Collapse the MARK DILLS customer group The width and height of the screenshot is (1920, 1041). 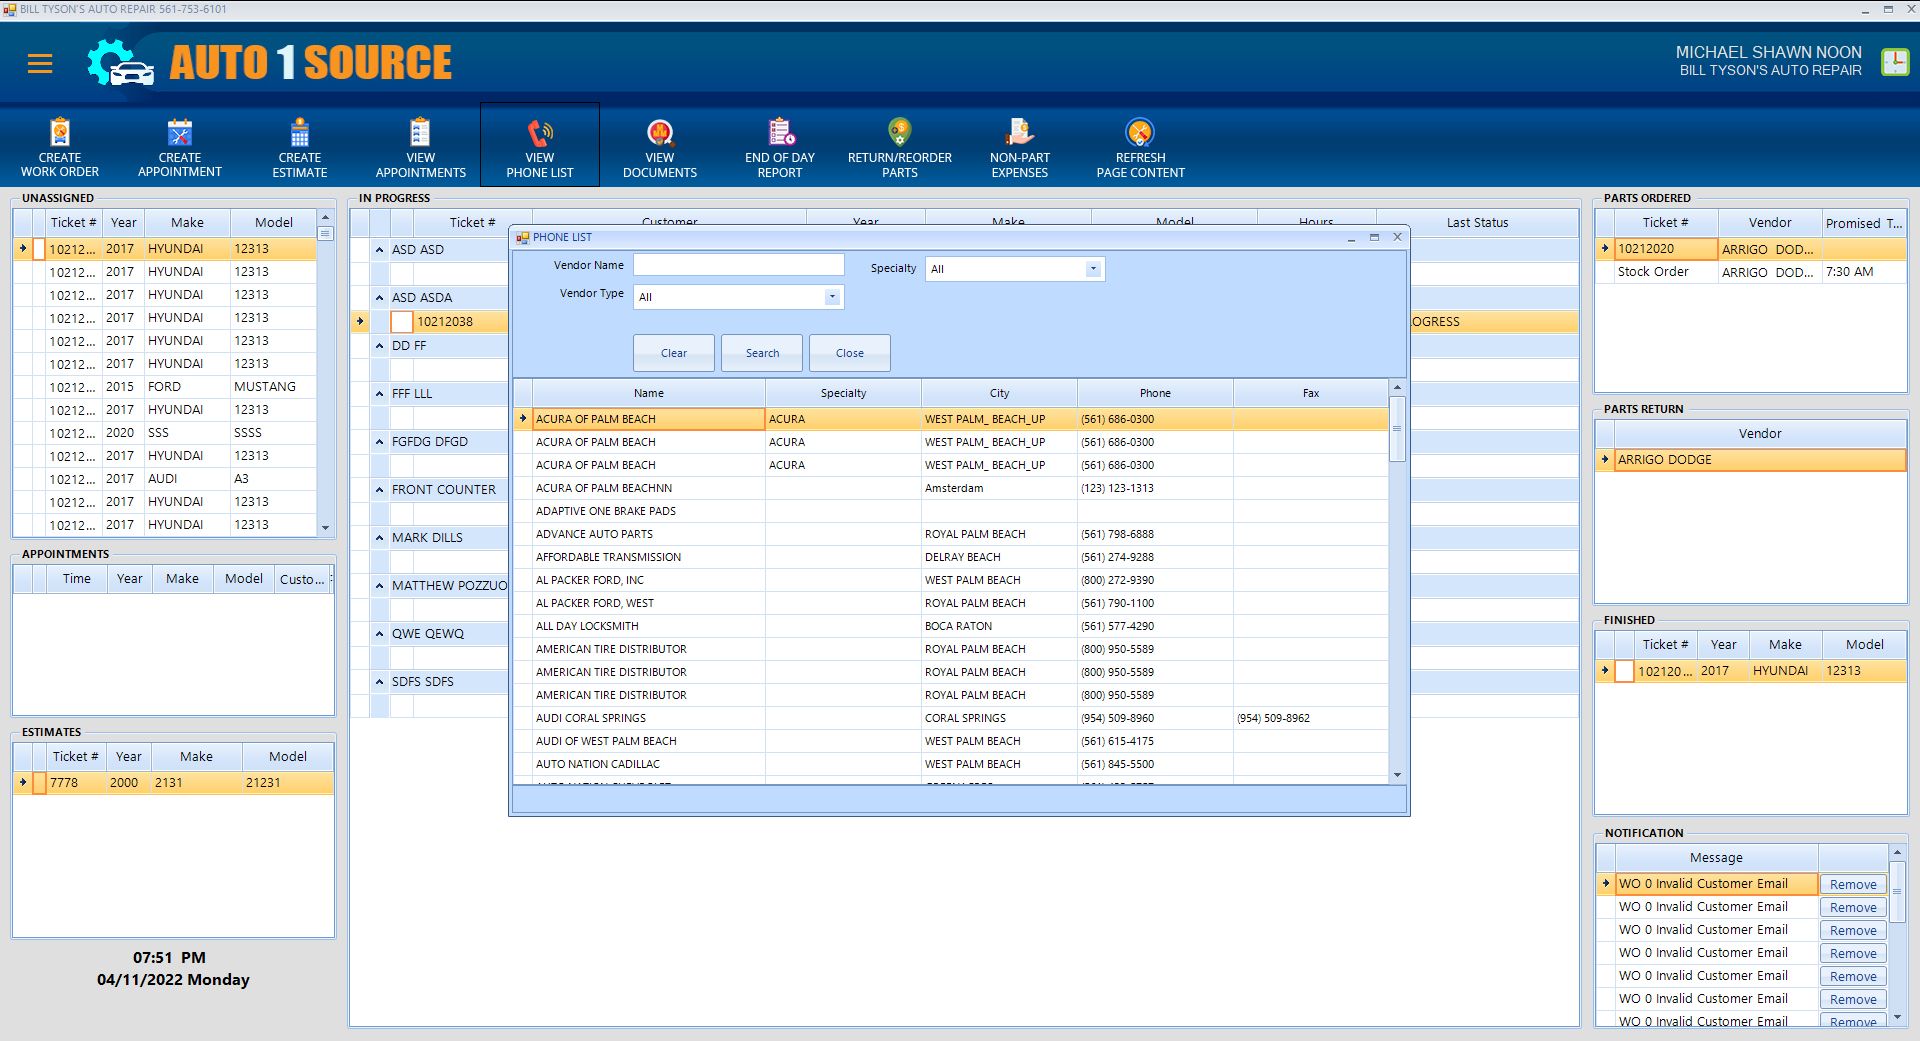pyautogui.click(x=380, y=538)
